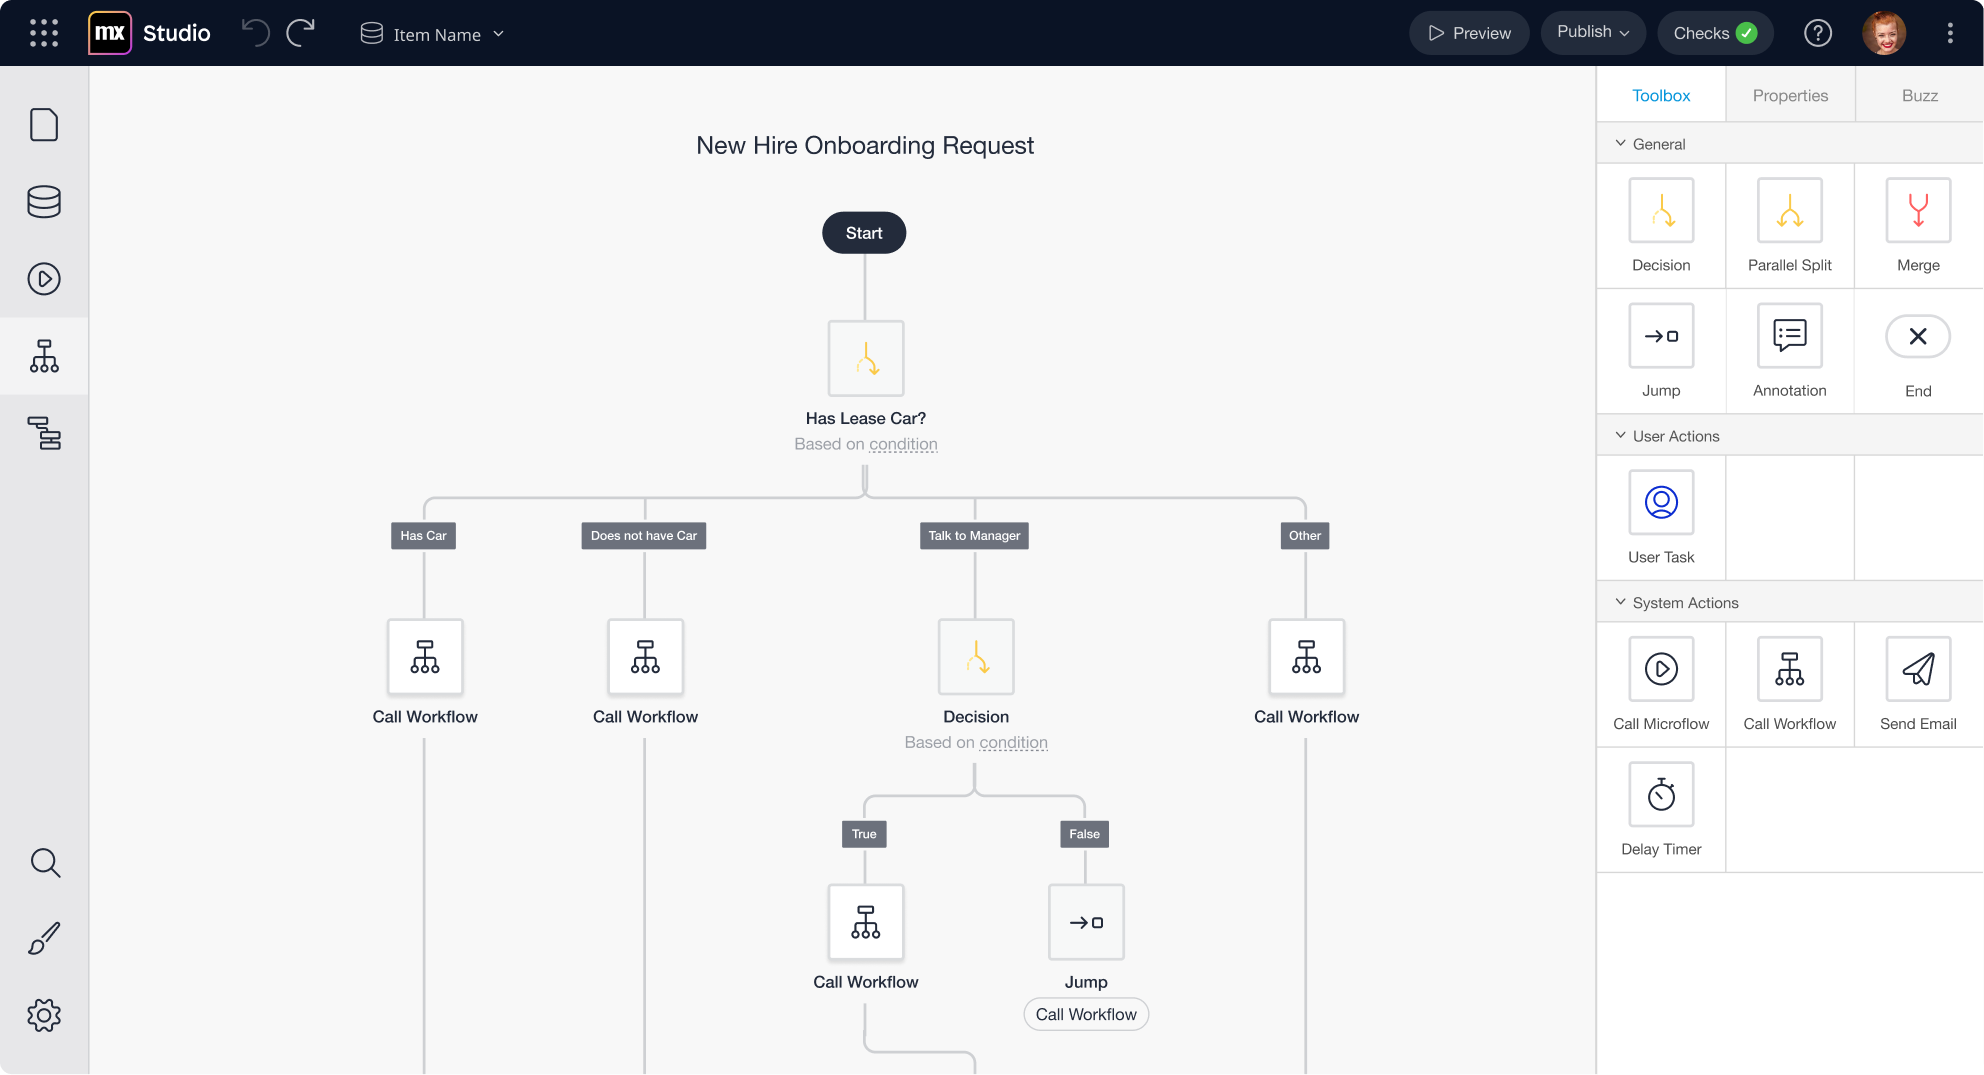Select Call Workflow node under Has Car
The width and height of the screenshot is (1984, 1075).
click(425, 657)
